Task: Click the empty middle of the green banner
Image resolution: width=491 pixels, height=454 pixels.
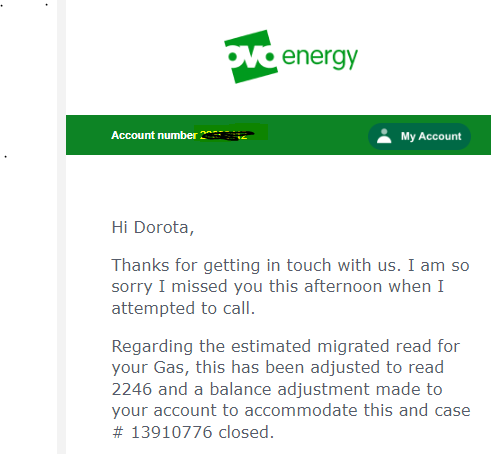Action: coord(317,135)
